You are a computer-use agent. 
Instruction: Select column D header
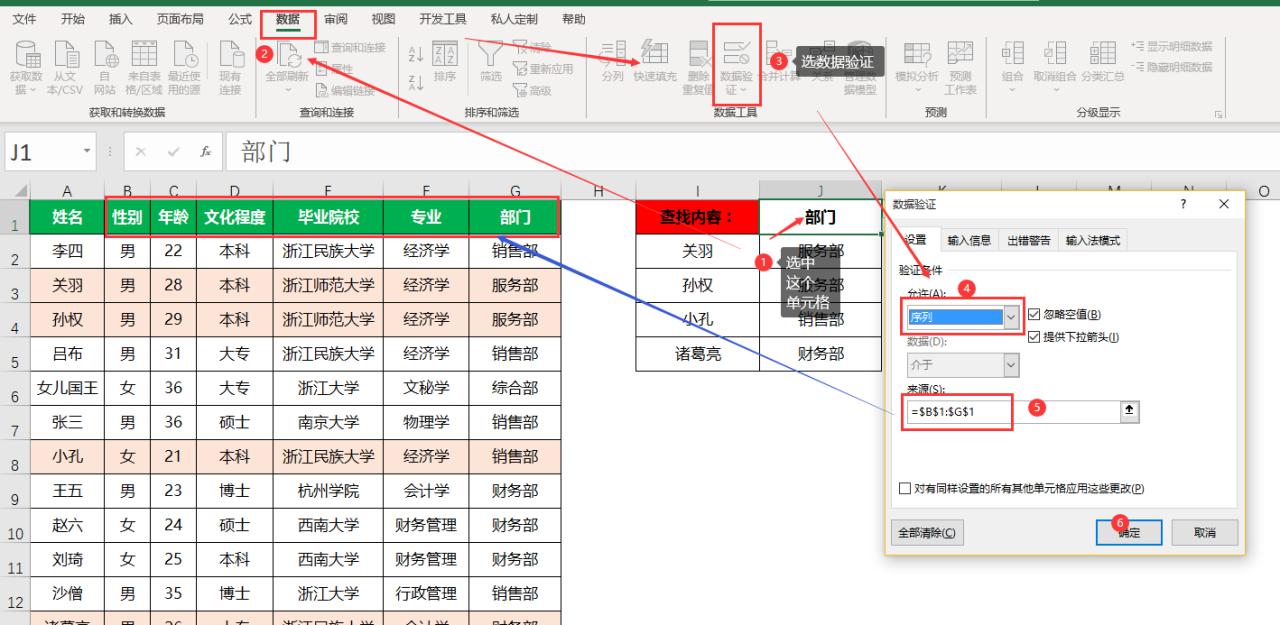(x=234, y=191)
